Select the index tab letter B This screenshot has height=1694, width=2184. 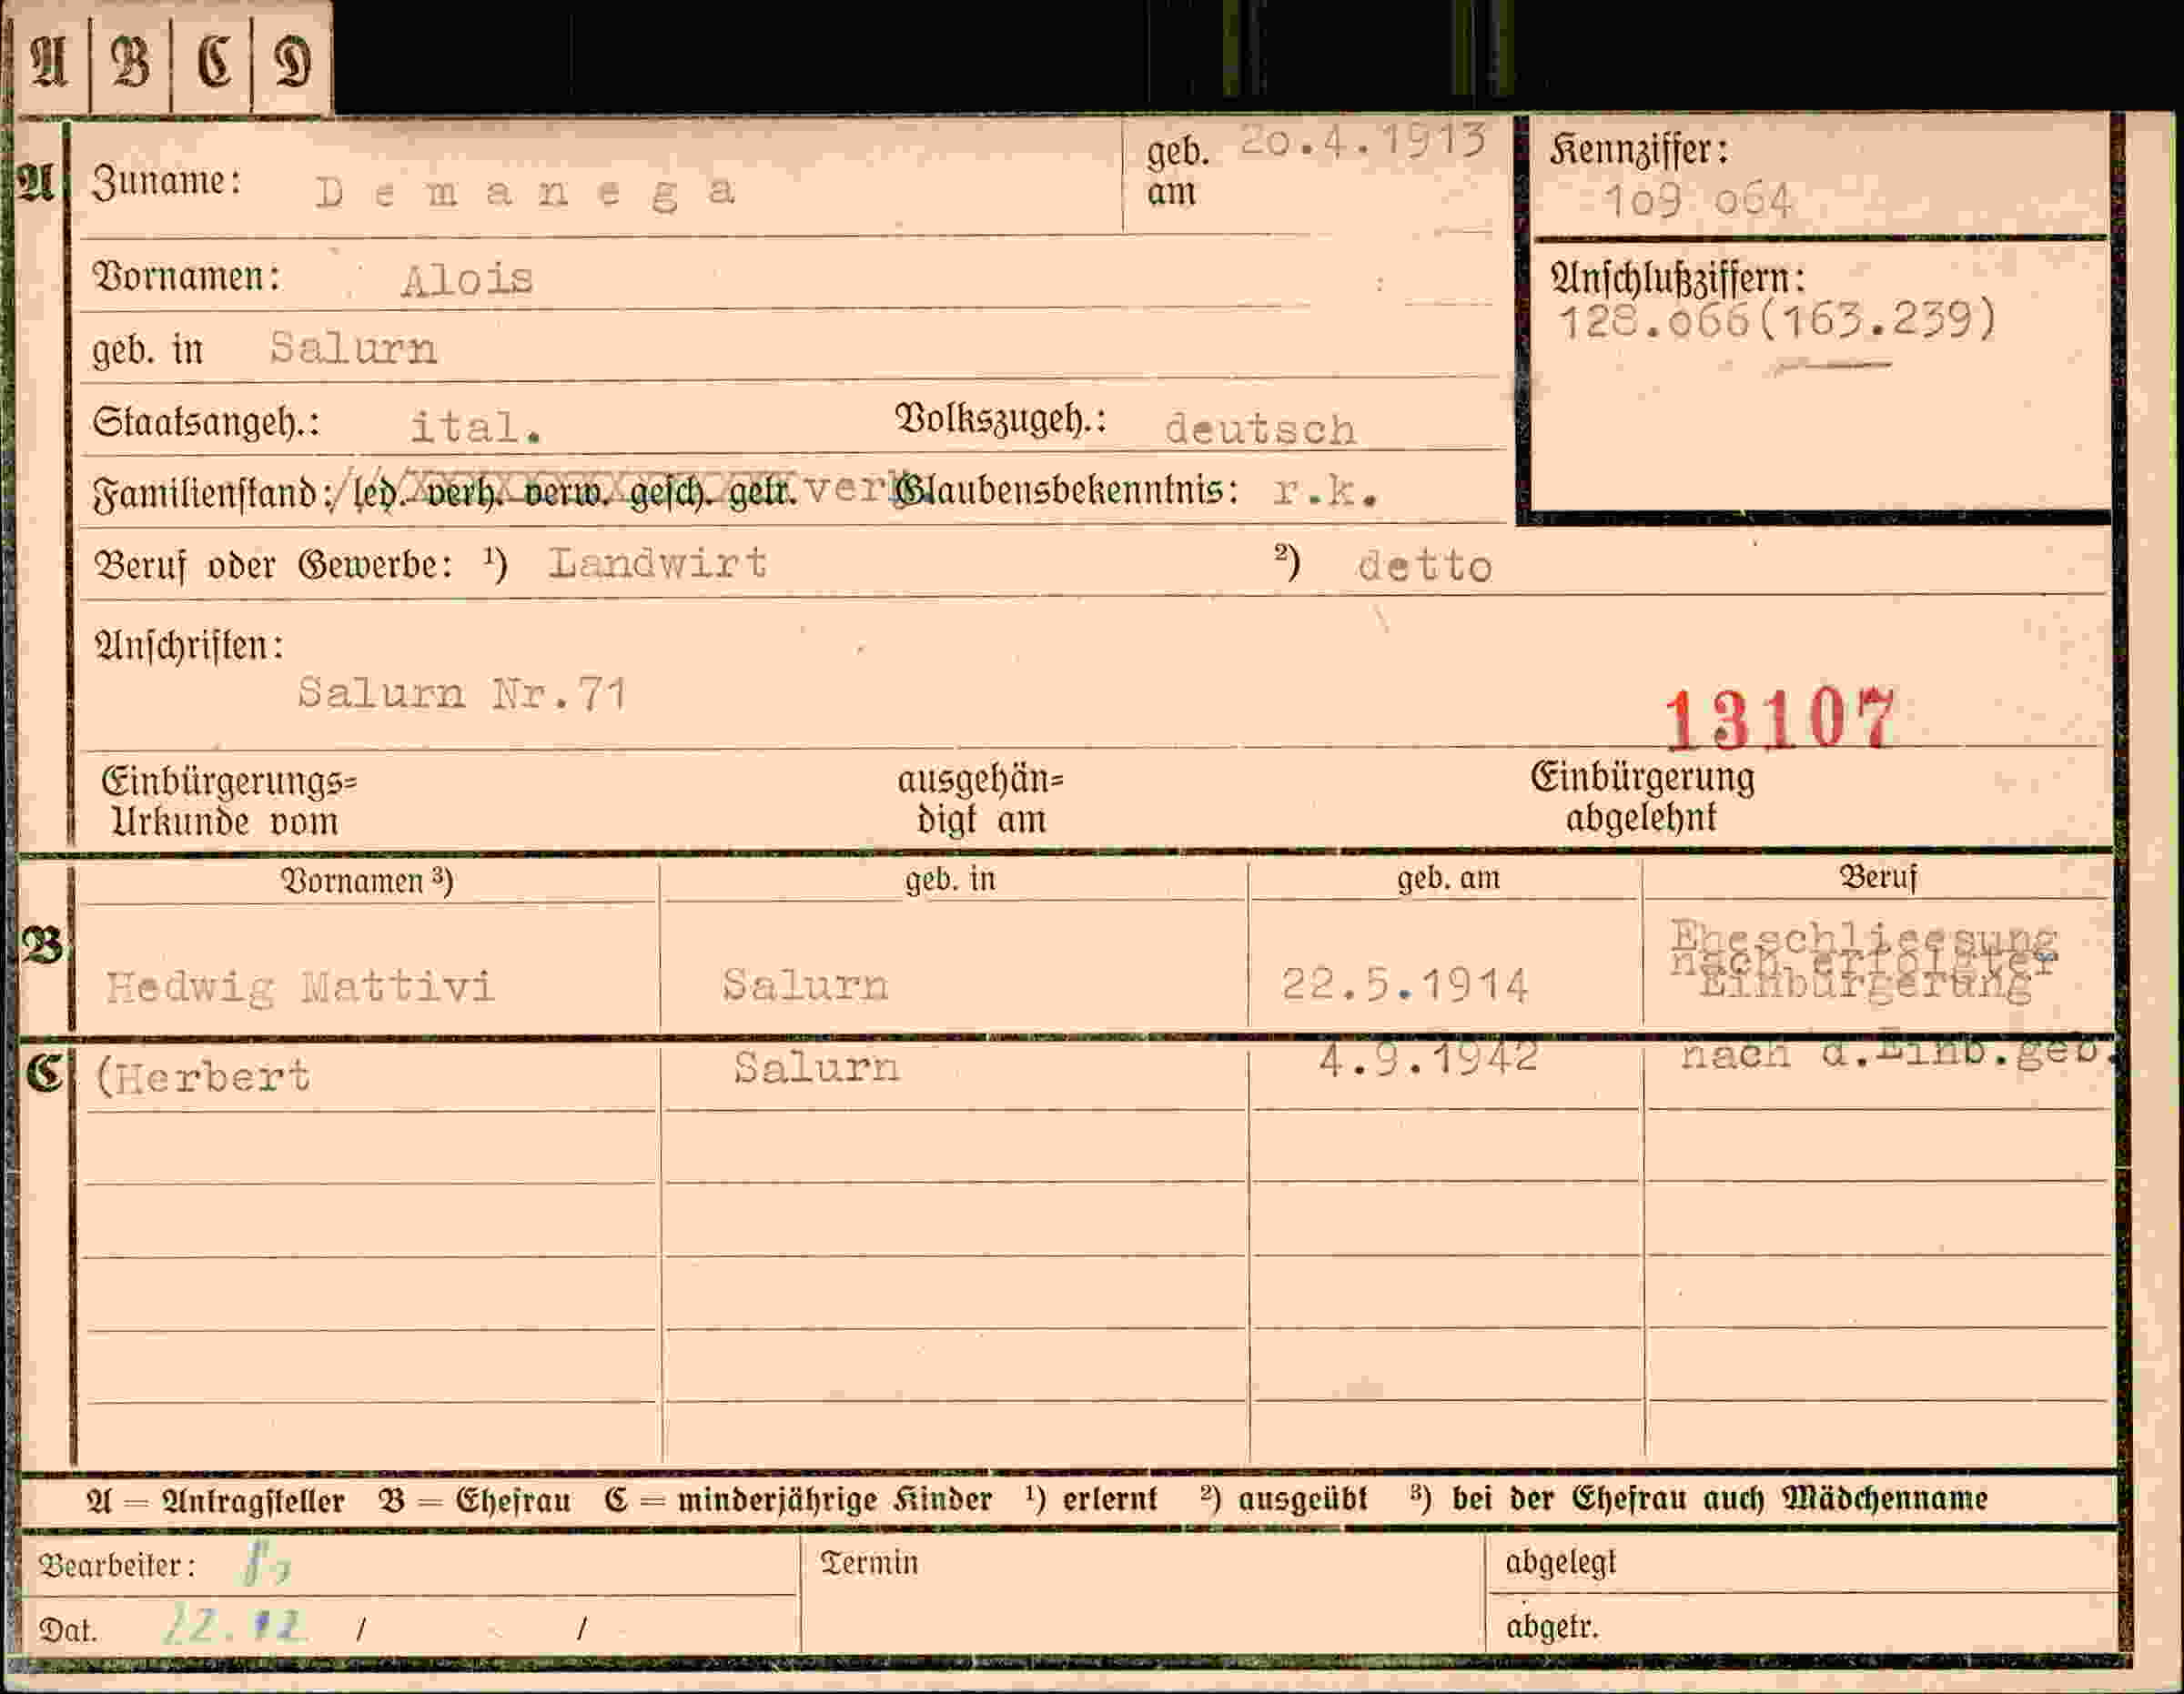point(131,62)
